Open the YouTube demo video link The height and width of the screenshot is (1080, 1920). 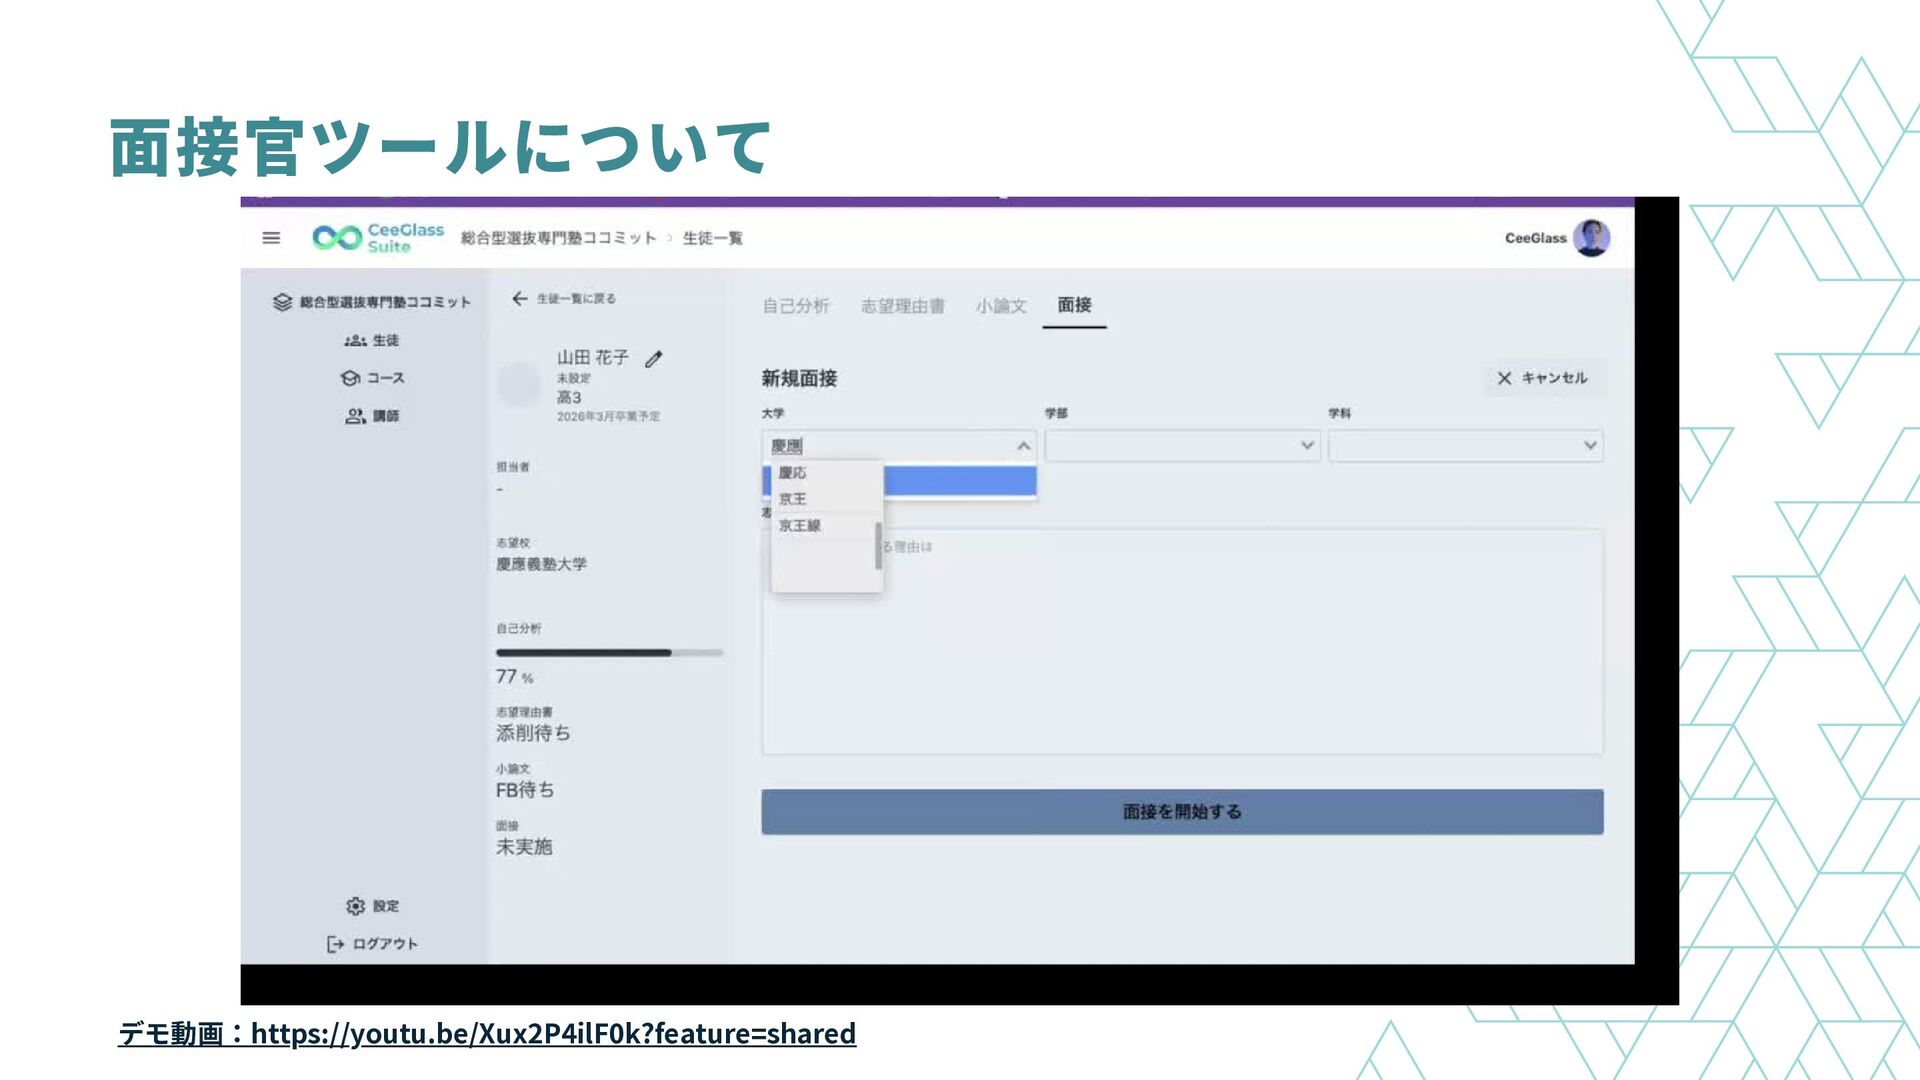click(x=553, y=1033)
